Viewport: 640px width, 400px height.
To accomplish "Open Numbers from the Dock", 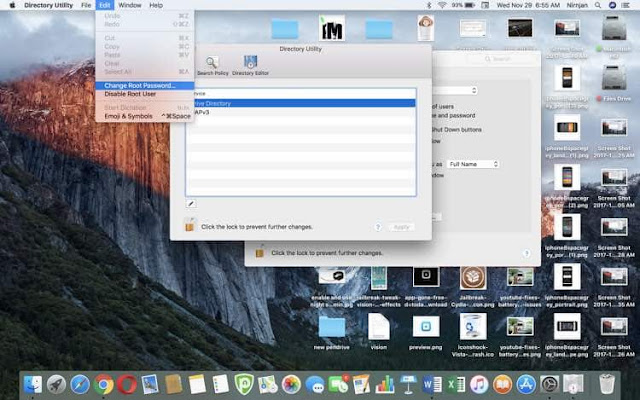I will [385, 385].
